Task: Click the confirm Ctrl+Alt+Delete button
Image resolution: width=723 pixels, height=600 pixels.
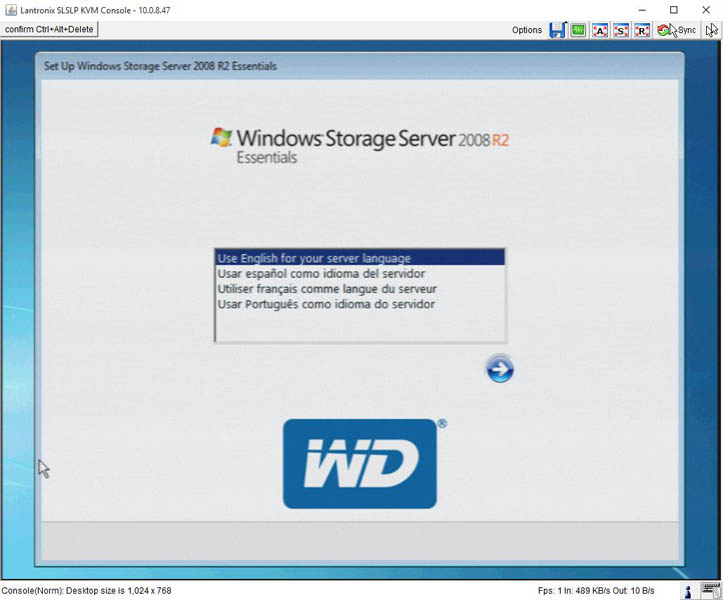Action: pyautogui.click(x=49, y=30)
